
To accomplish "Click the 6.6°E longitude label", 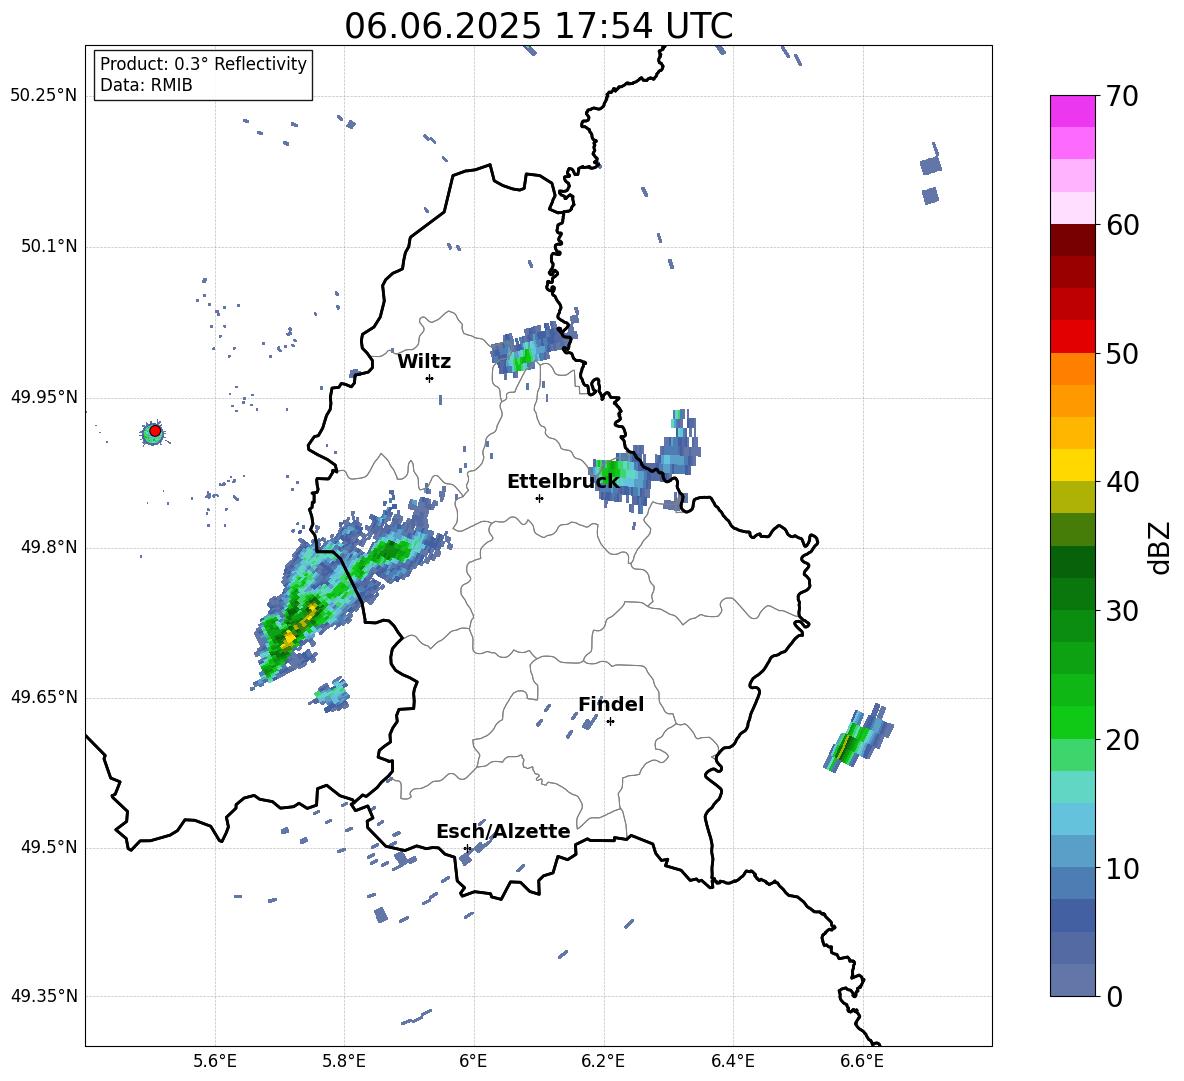I will coord(862,1061).
